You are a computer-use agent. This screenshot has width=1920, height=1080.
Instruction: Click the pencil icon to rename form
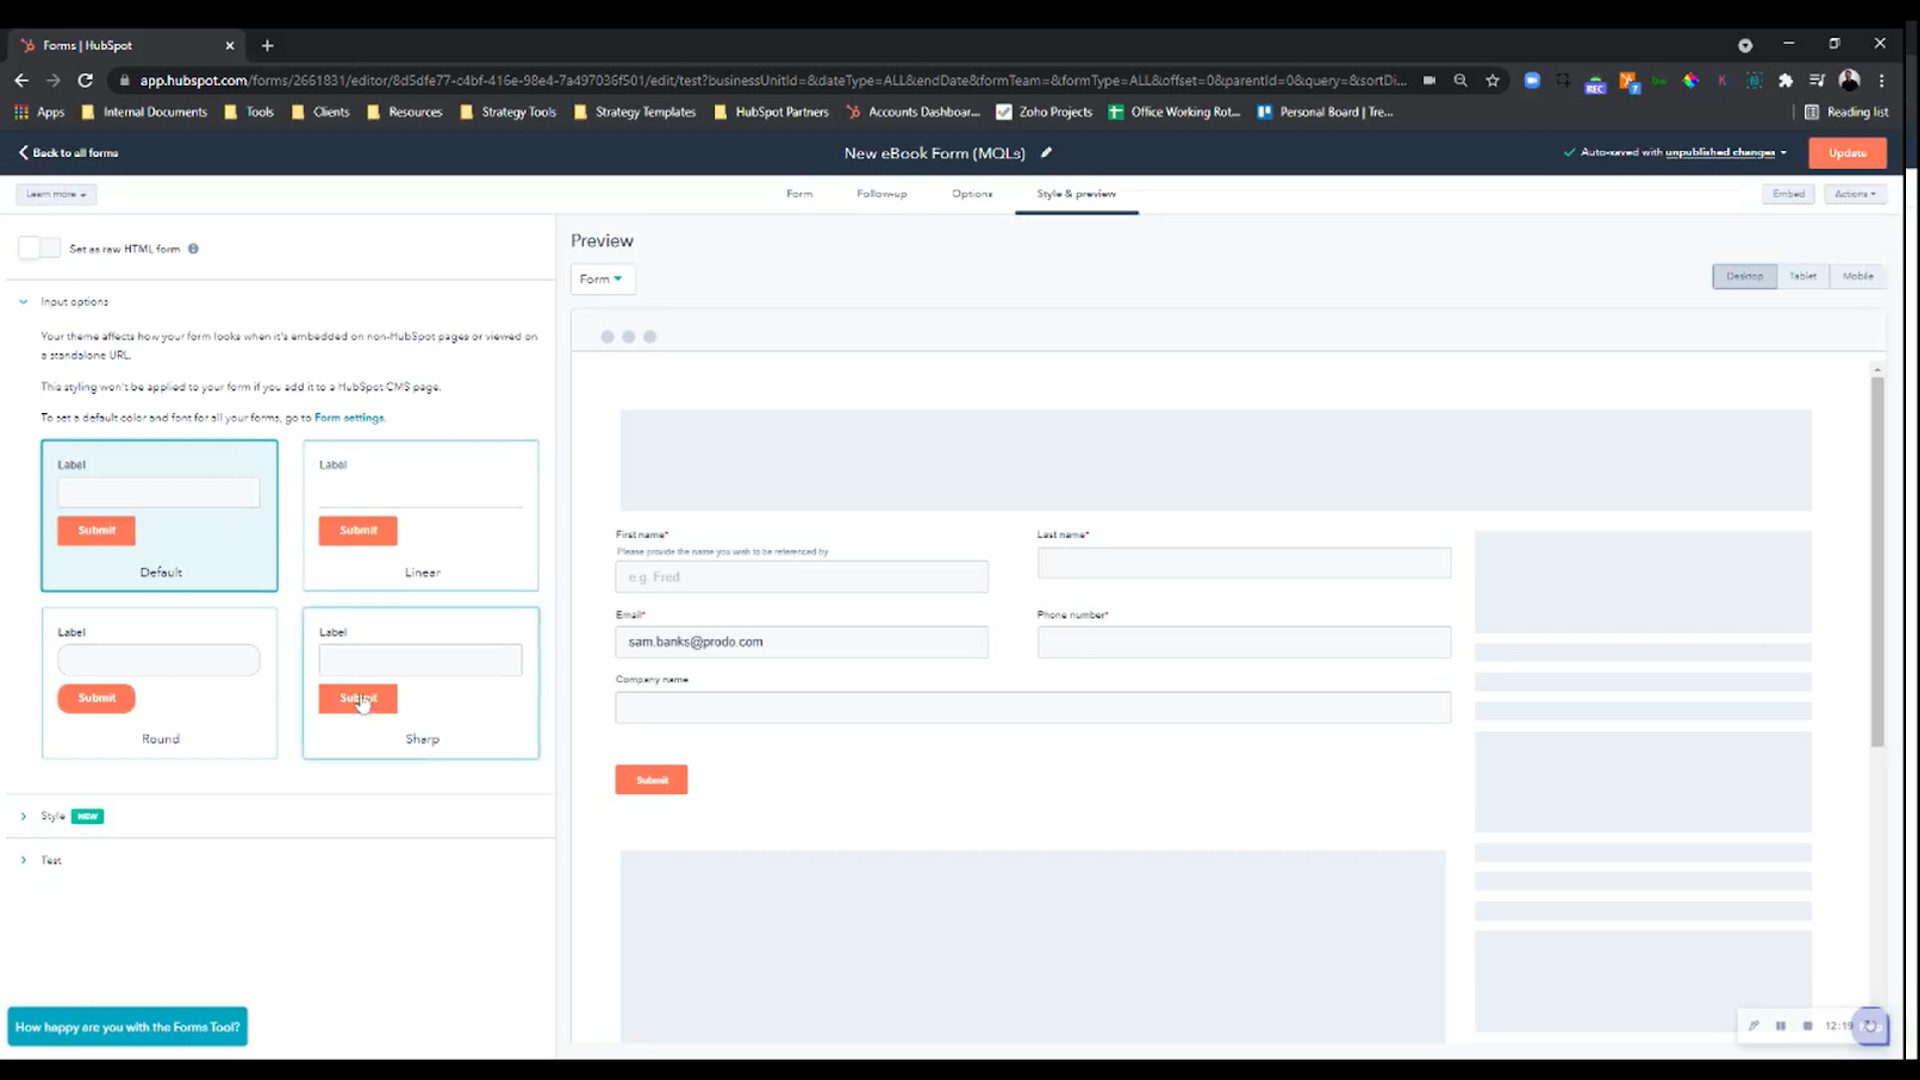pos(1046,153)
